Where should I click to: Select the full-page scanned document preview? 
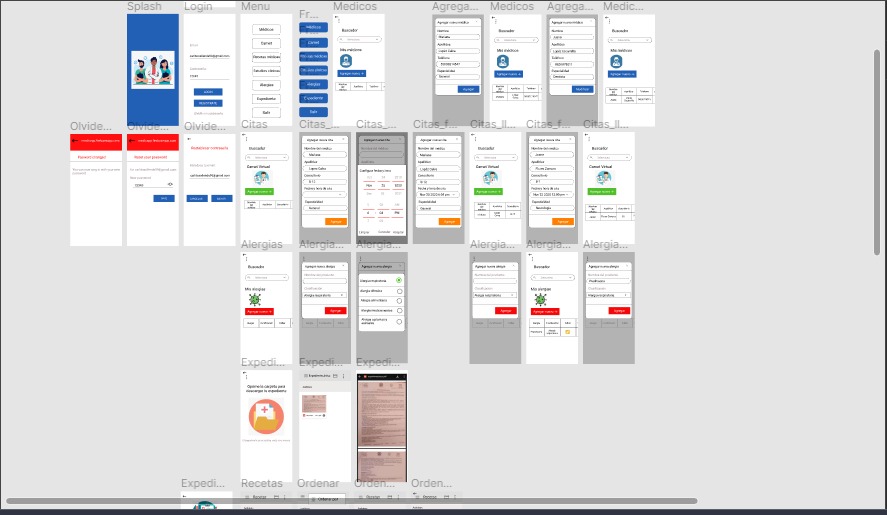tap(382, 413)
